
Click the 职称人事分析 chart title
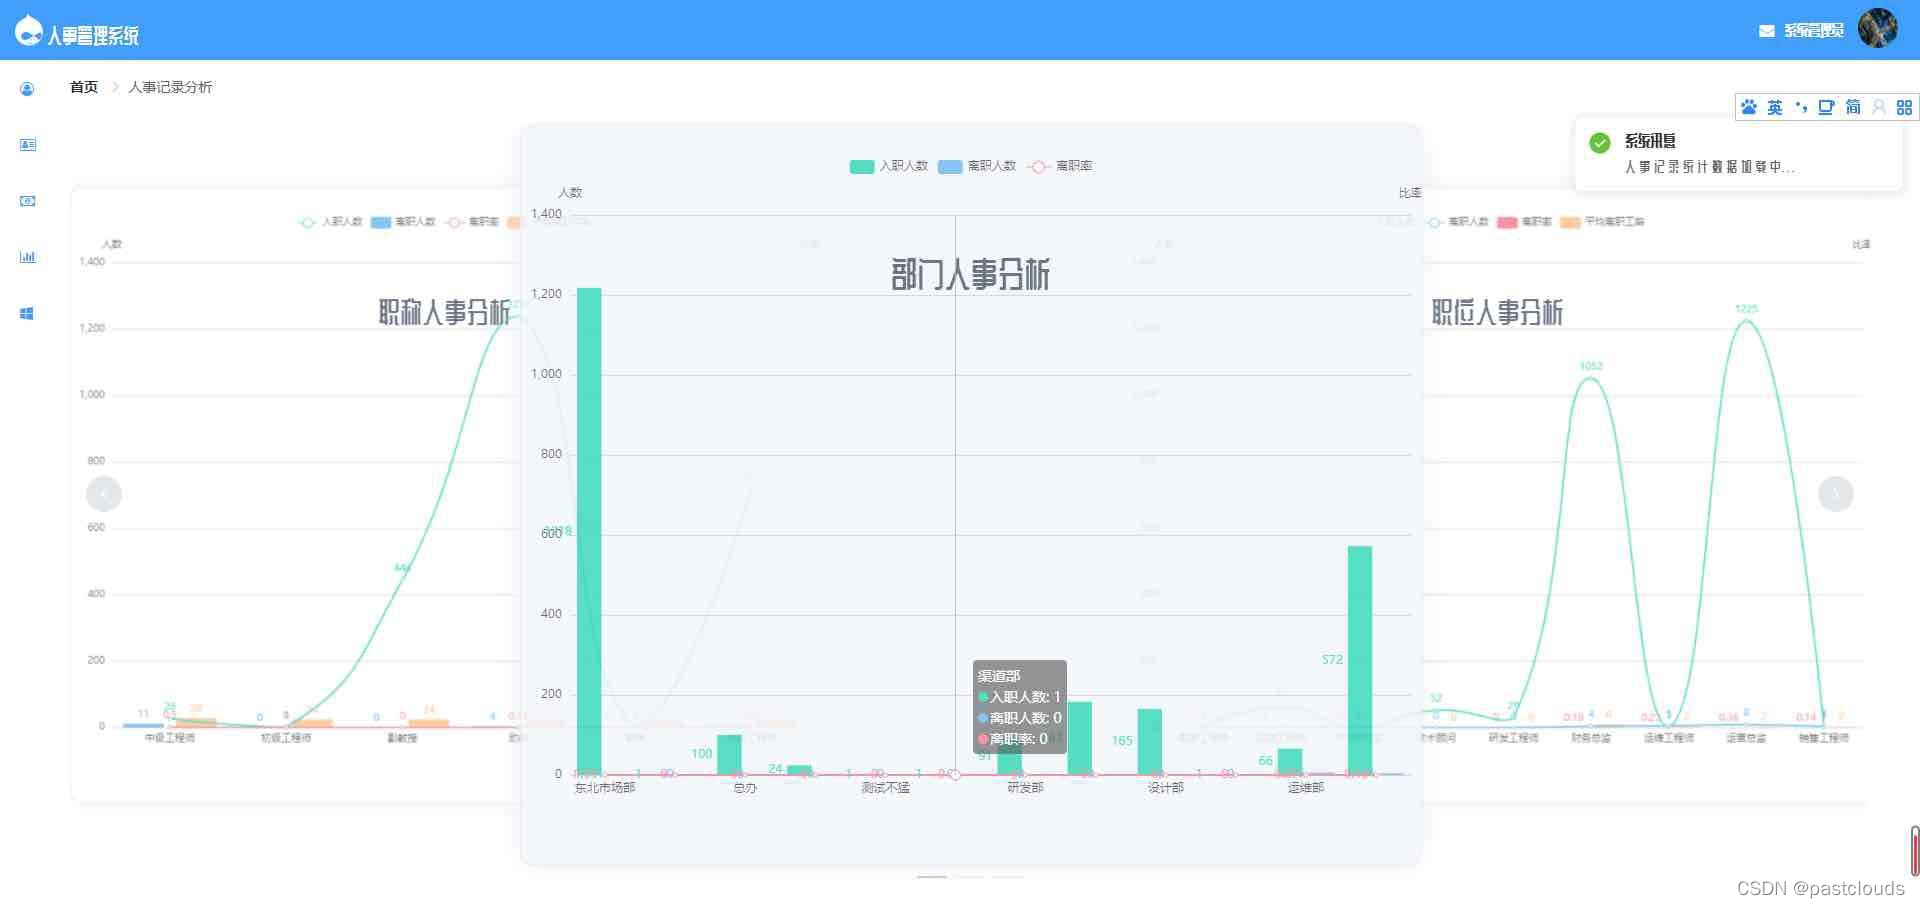click(444, 312)
